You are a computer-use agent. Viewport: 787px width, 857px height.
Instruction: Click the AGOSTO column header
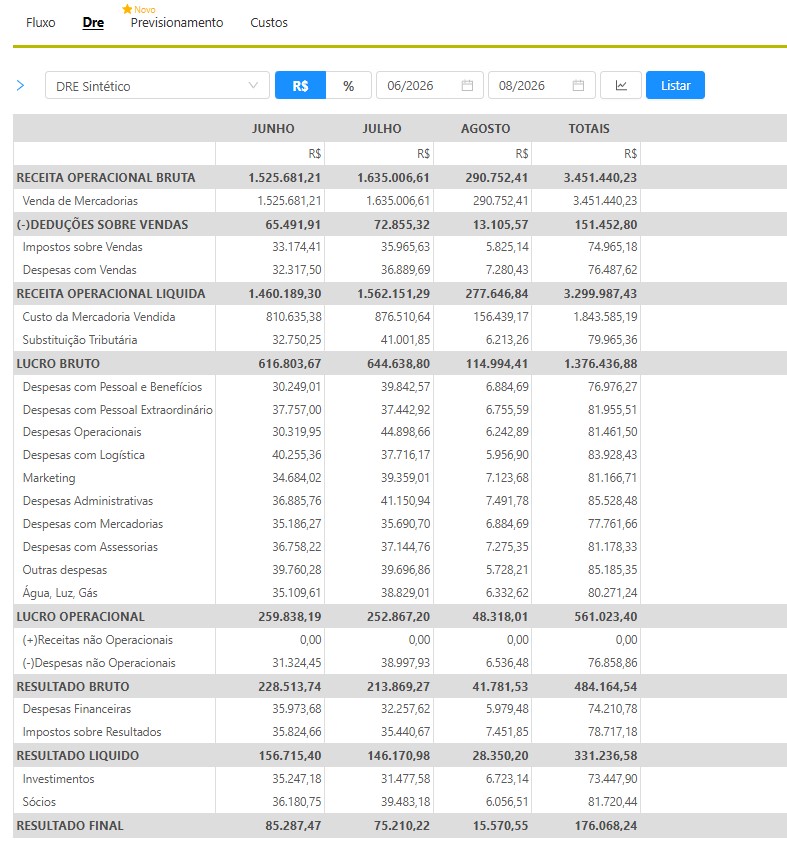point(485,128)
